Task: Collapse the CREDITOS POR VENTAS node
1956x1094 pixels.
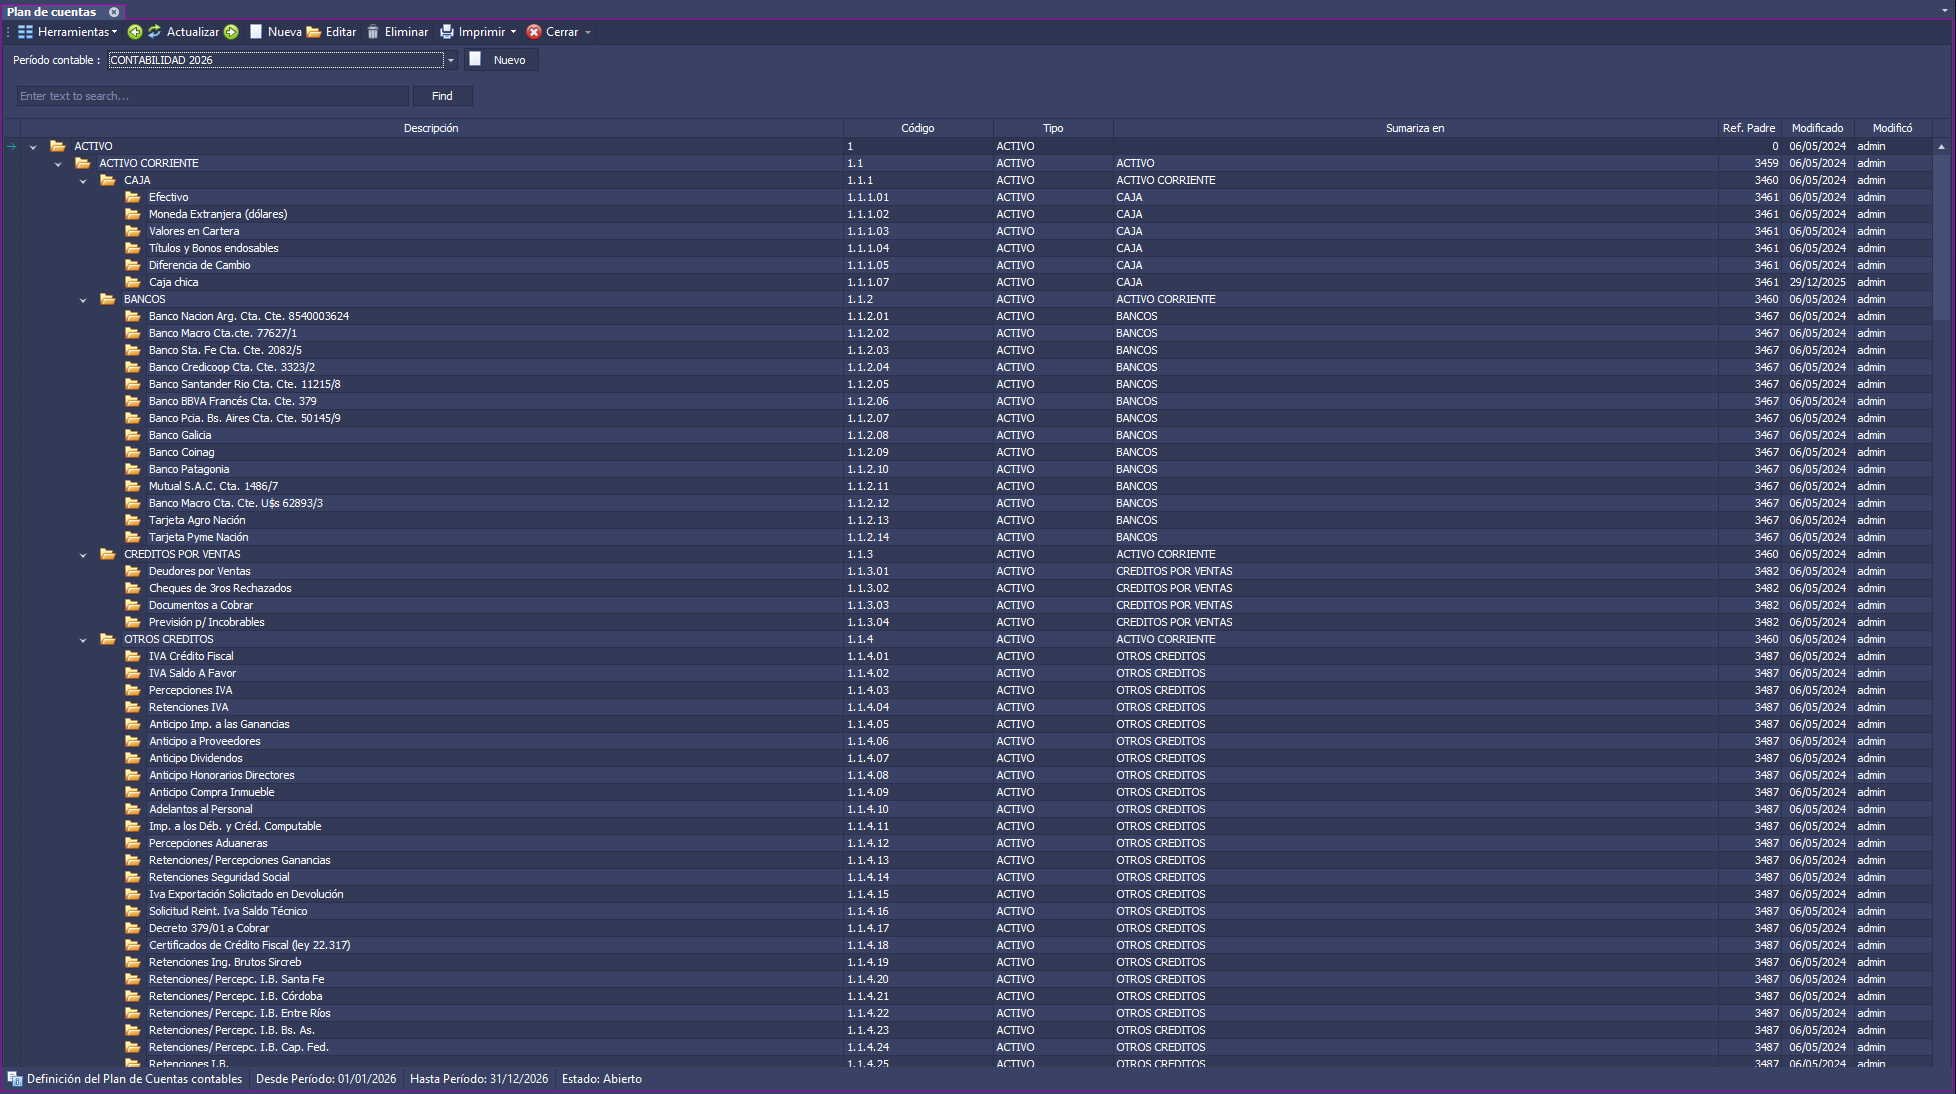Action: click(x=83, y=555)
